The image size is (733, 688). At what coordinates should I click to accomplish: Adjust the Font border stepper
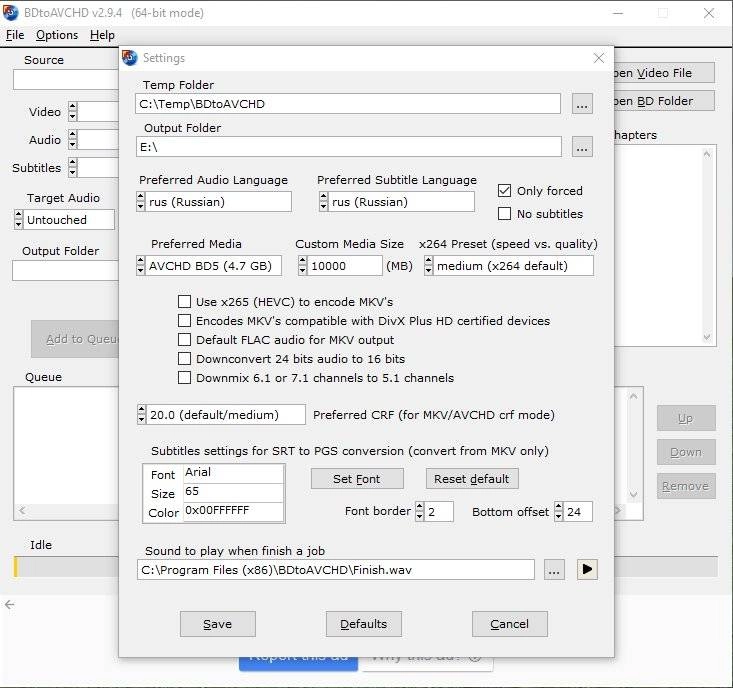[x=420, y=511]
